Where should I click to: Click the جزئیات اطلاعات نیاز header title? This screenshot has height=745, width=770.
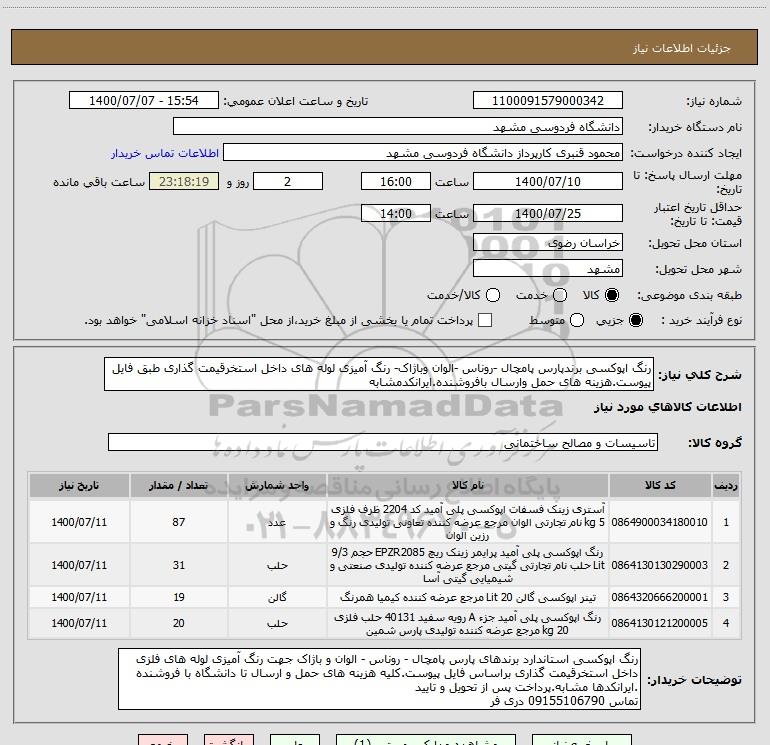(681, 48)
